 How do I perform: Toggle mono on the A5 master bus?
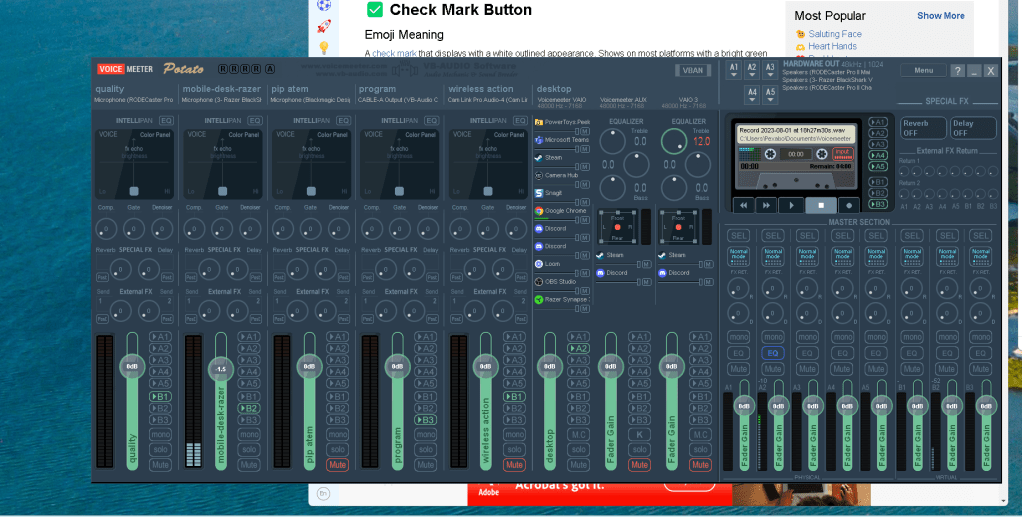click(x=877, y=337)
